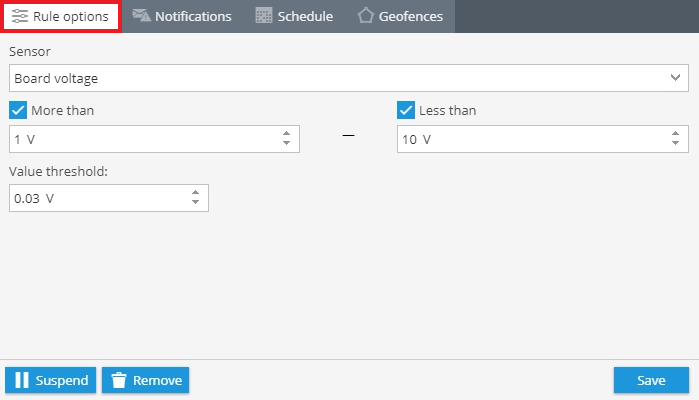Click the trash can icon on Remove
Viewport: 699px width, 400px height.
pos(119,380)
